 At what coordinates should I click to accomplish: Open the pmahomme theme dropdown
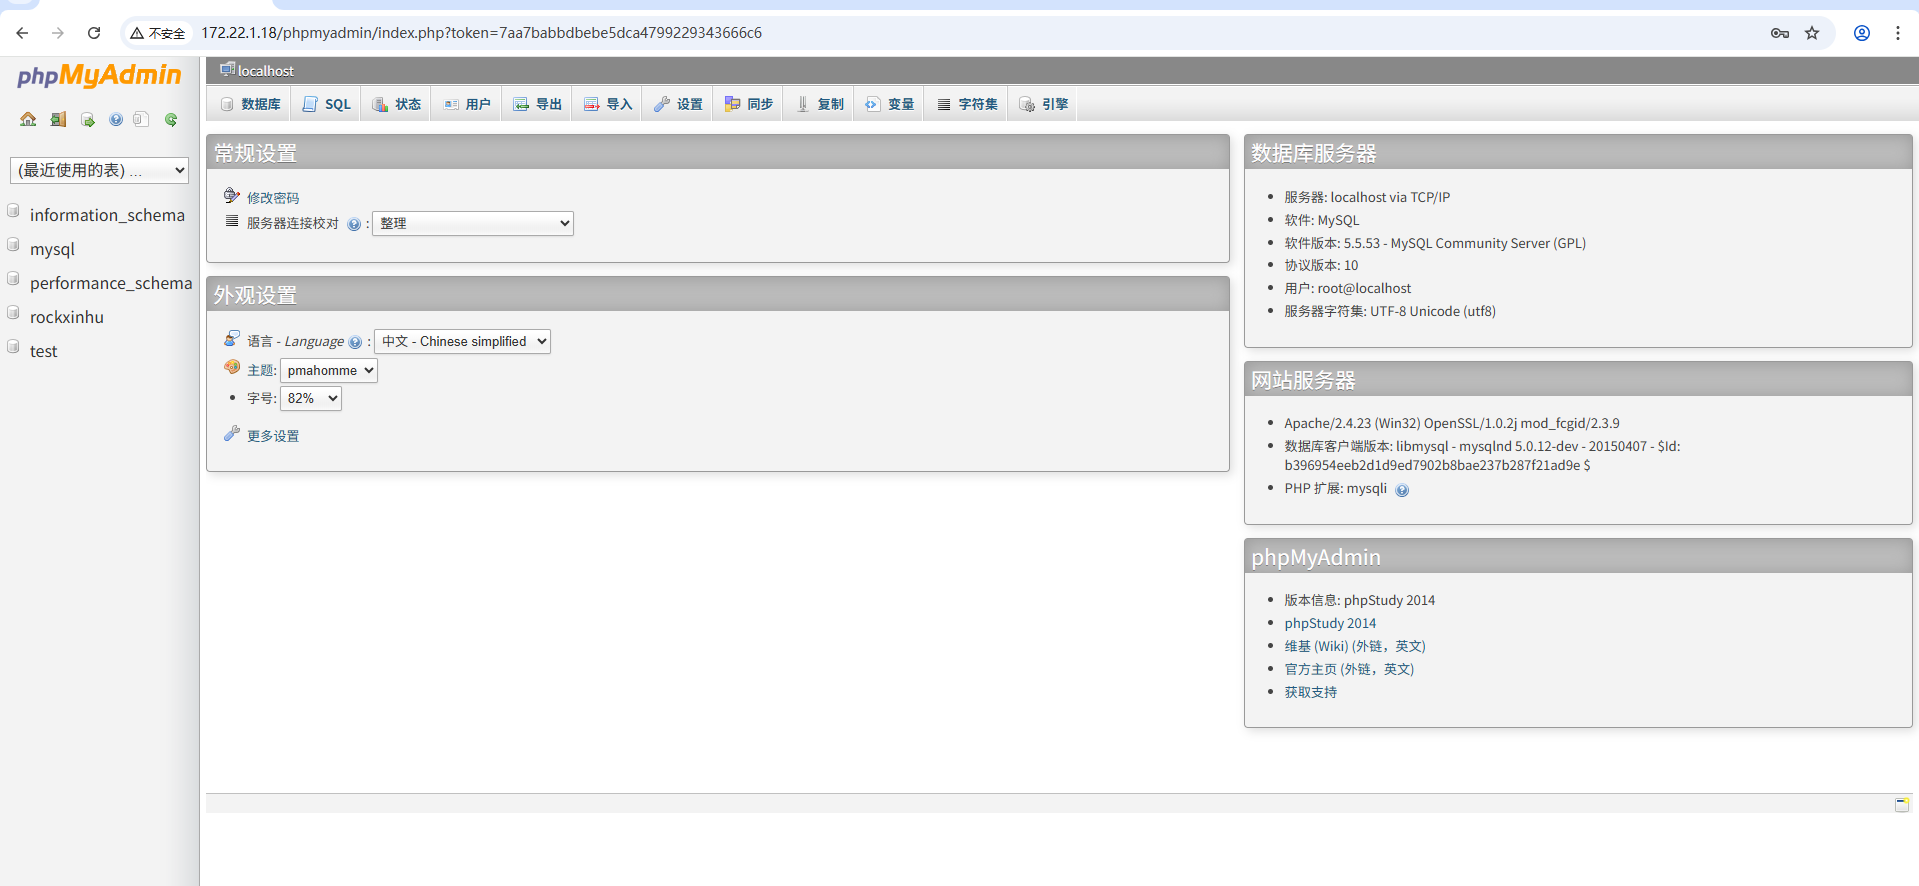[x=328, y=370]
